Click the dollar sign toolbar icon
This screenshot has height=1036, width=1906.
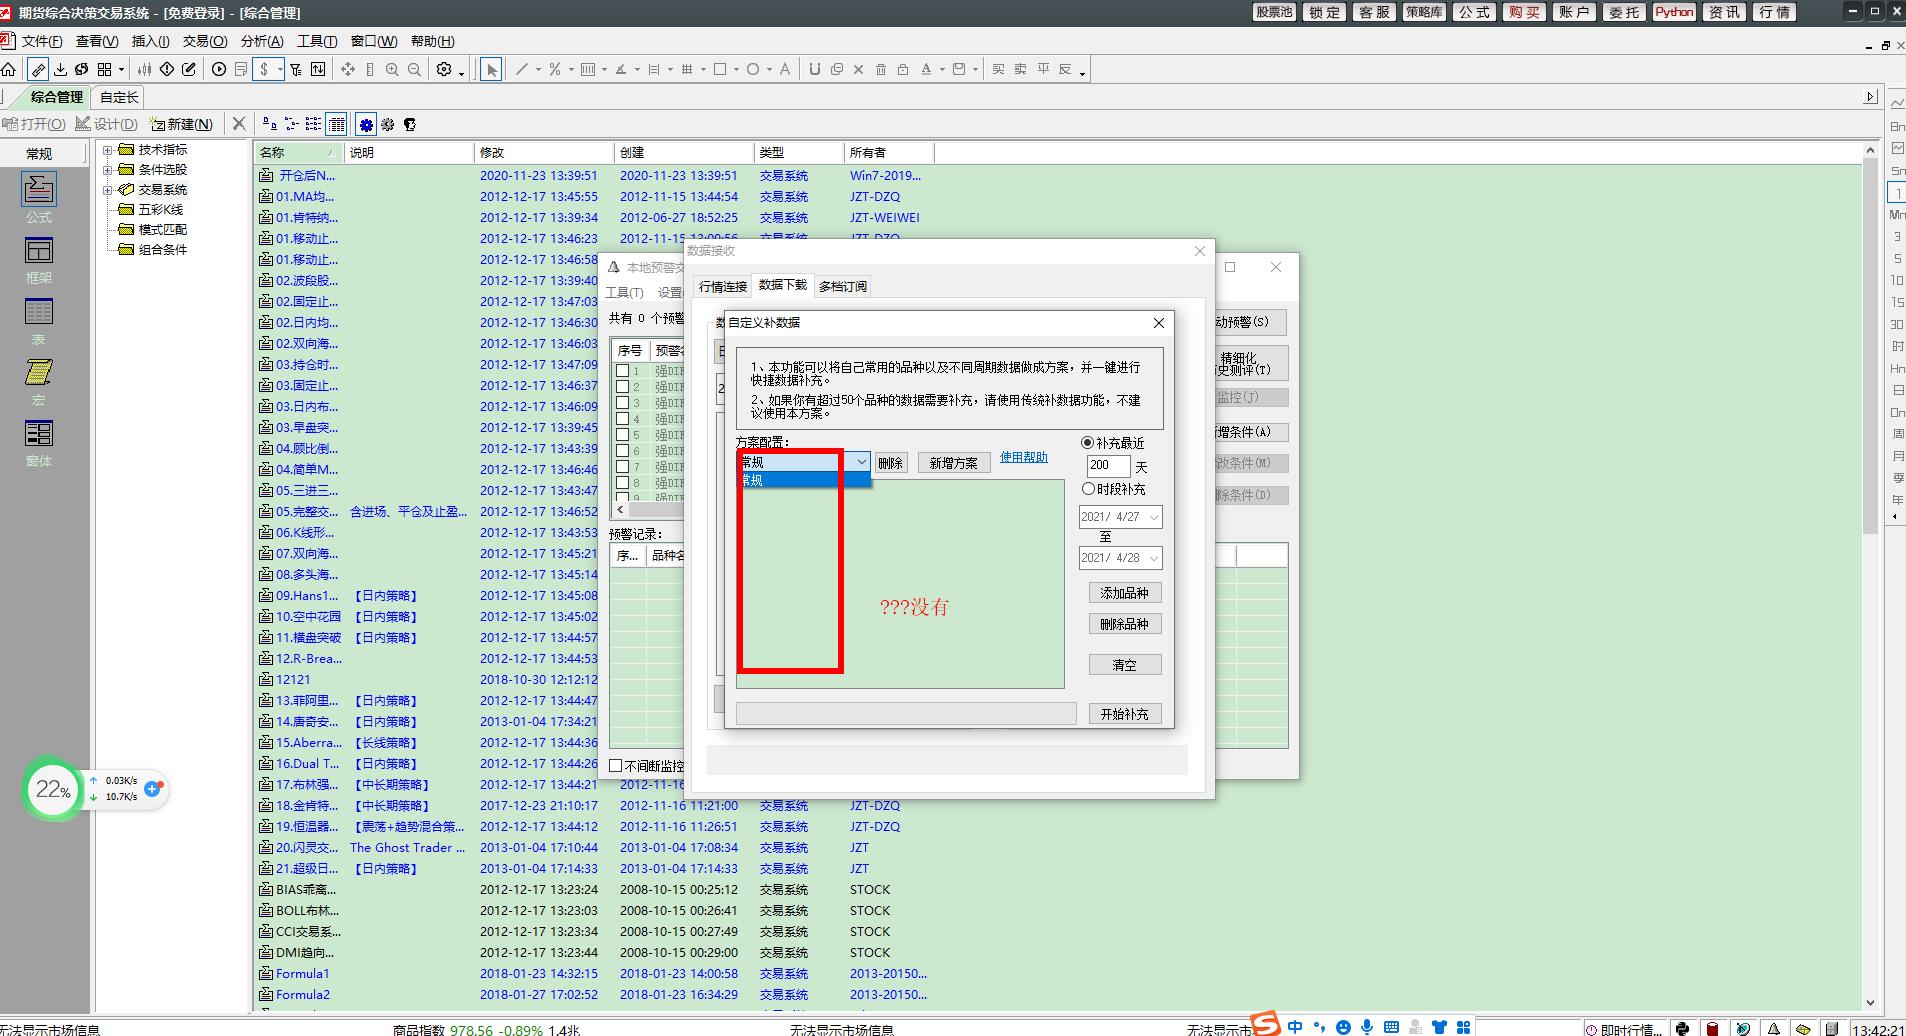pos(264,69)
